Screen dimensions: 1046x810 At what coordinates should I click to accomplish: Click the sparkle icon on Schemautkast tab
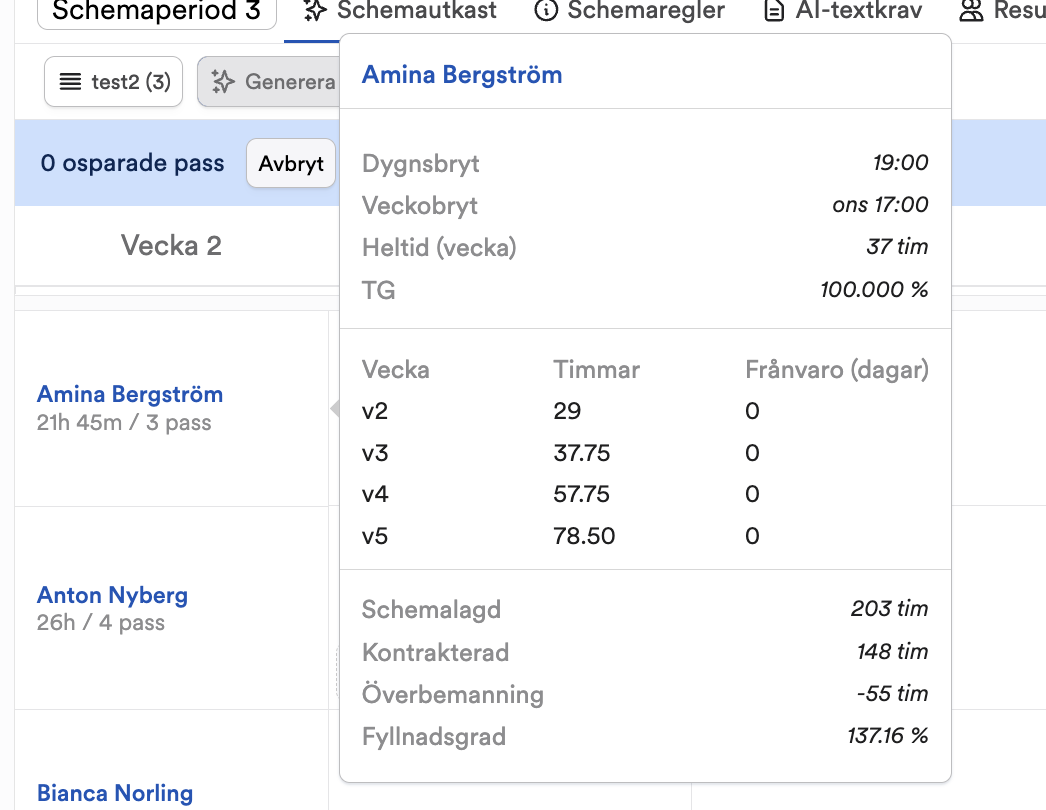[x=315, y=11]
